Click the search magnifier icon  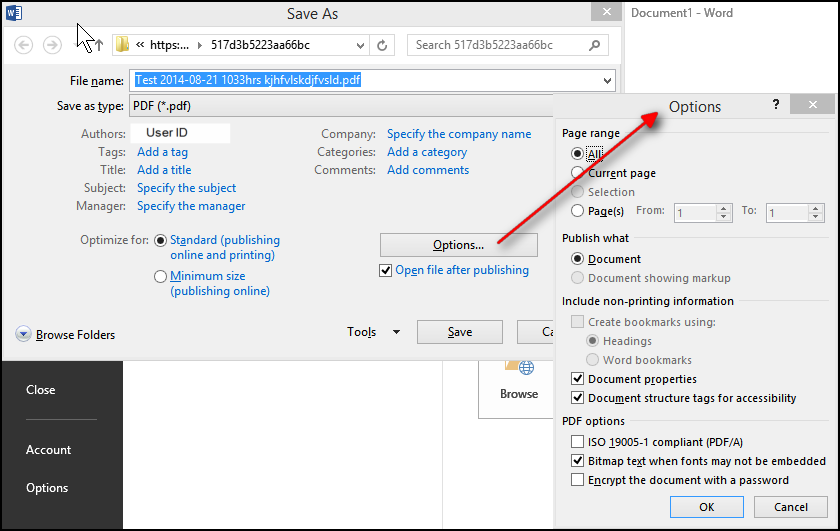point(594,46)
